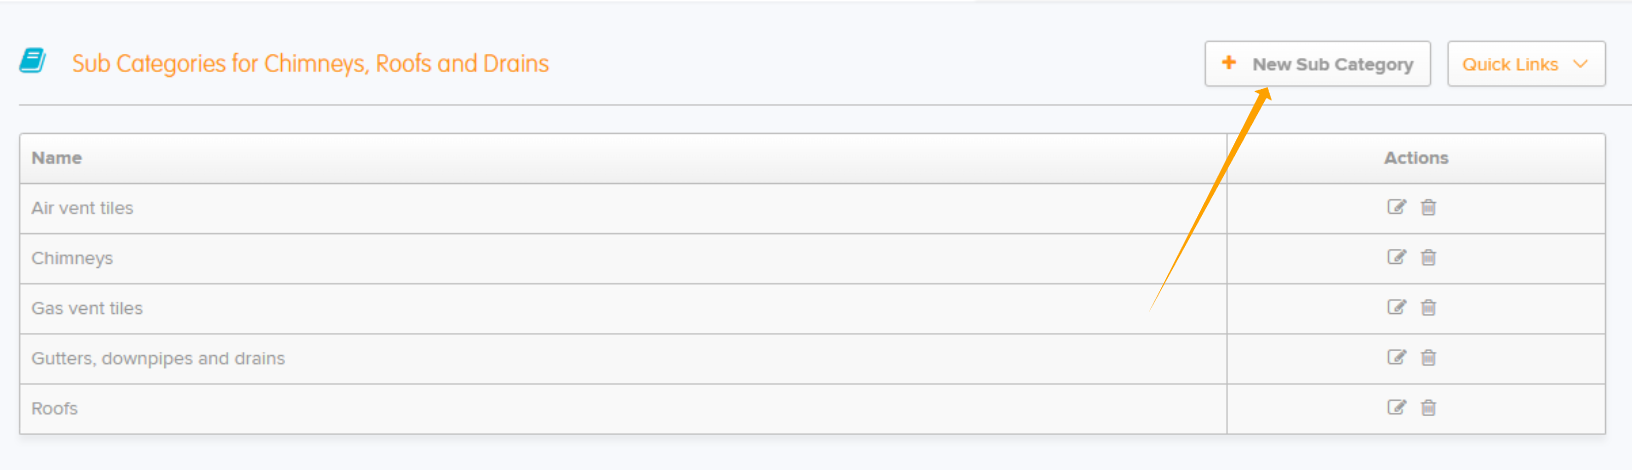Screen dimensions: 1632x470
Task: Click the plus icon on New Sub Category
Action: (x=1229, y=63)
